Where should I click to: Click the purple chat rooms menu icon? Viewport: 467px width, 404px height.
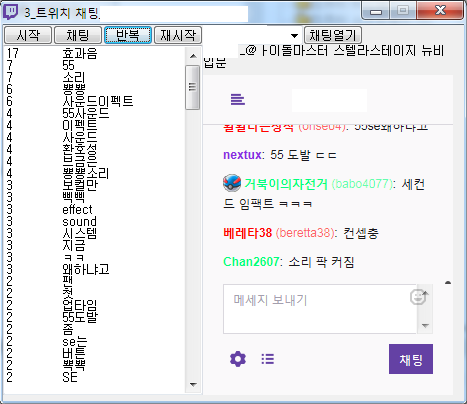(x=238, y=99)
